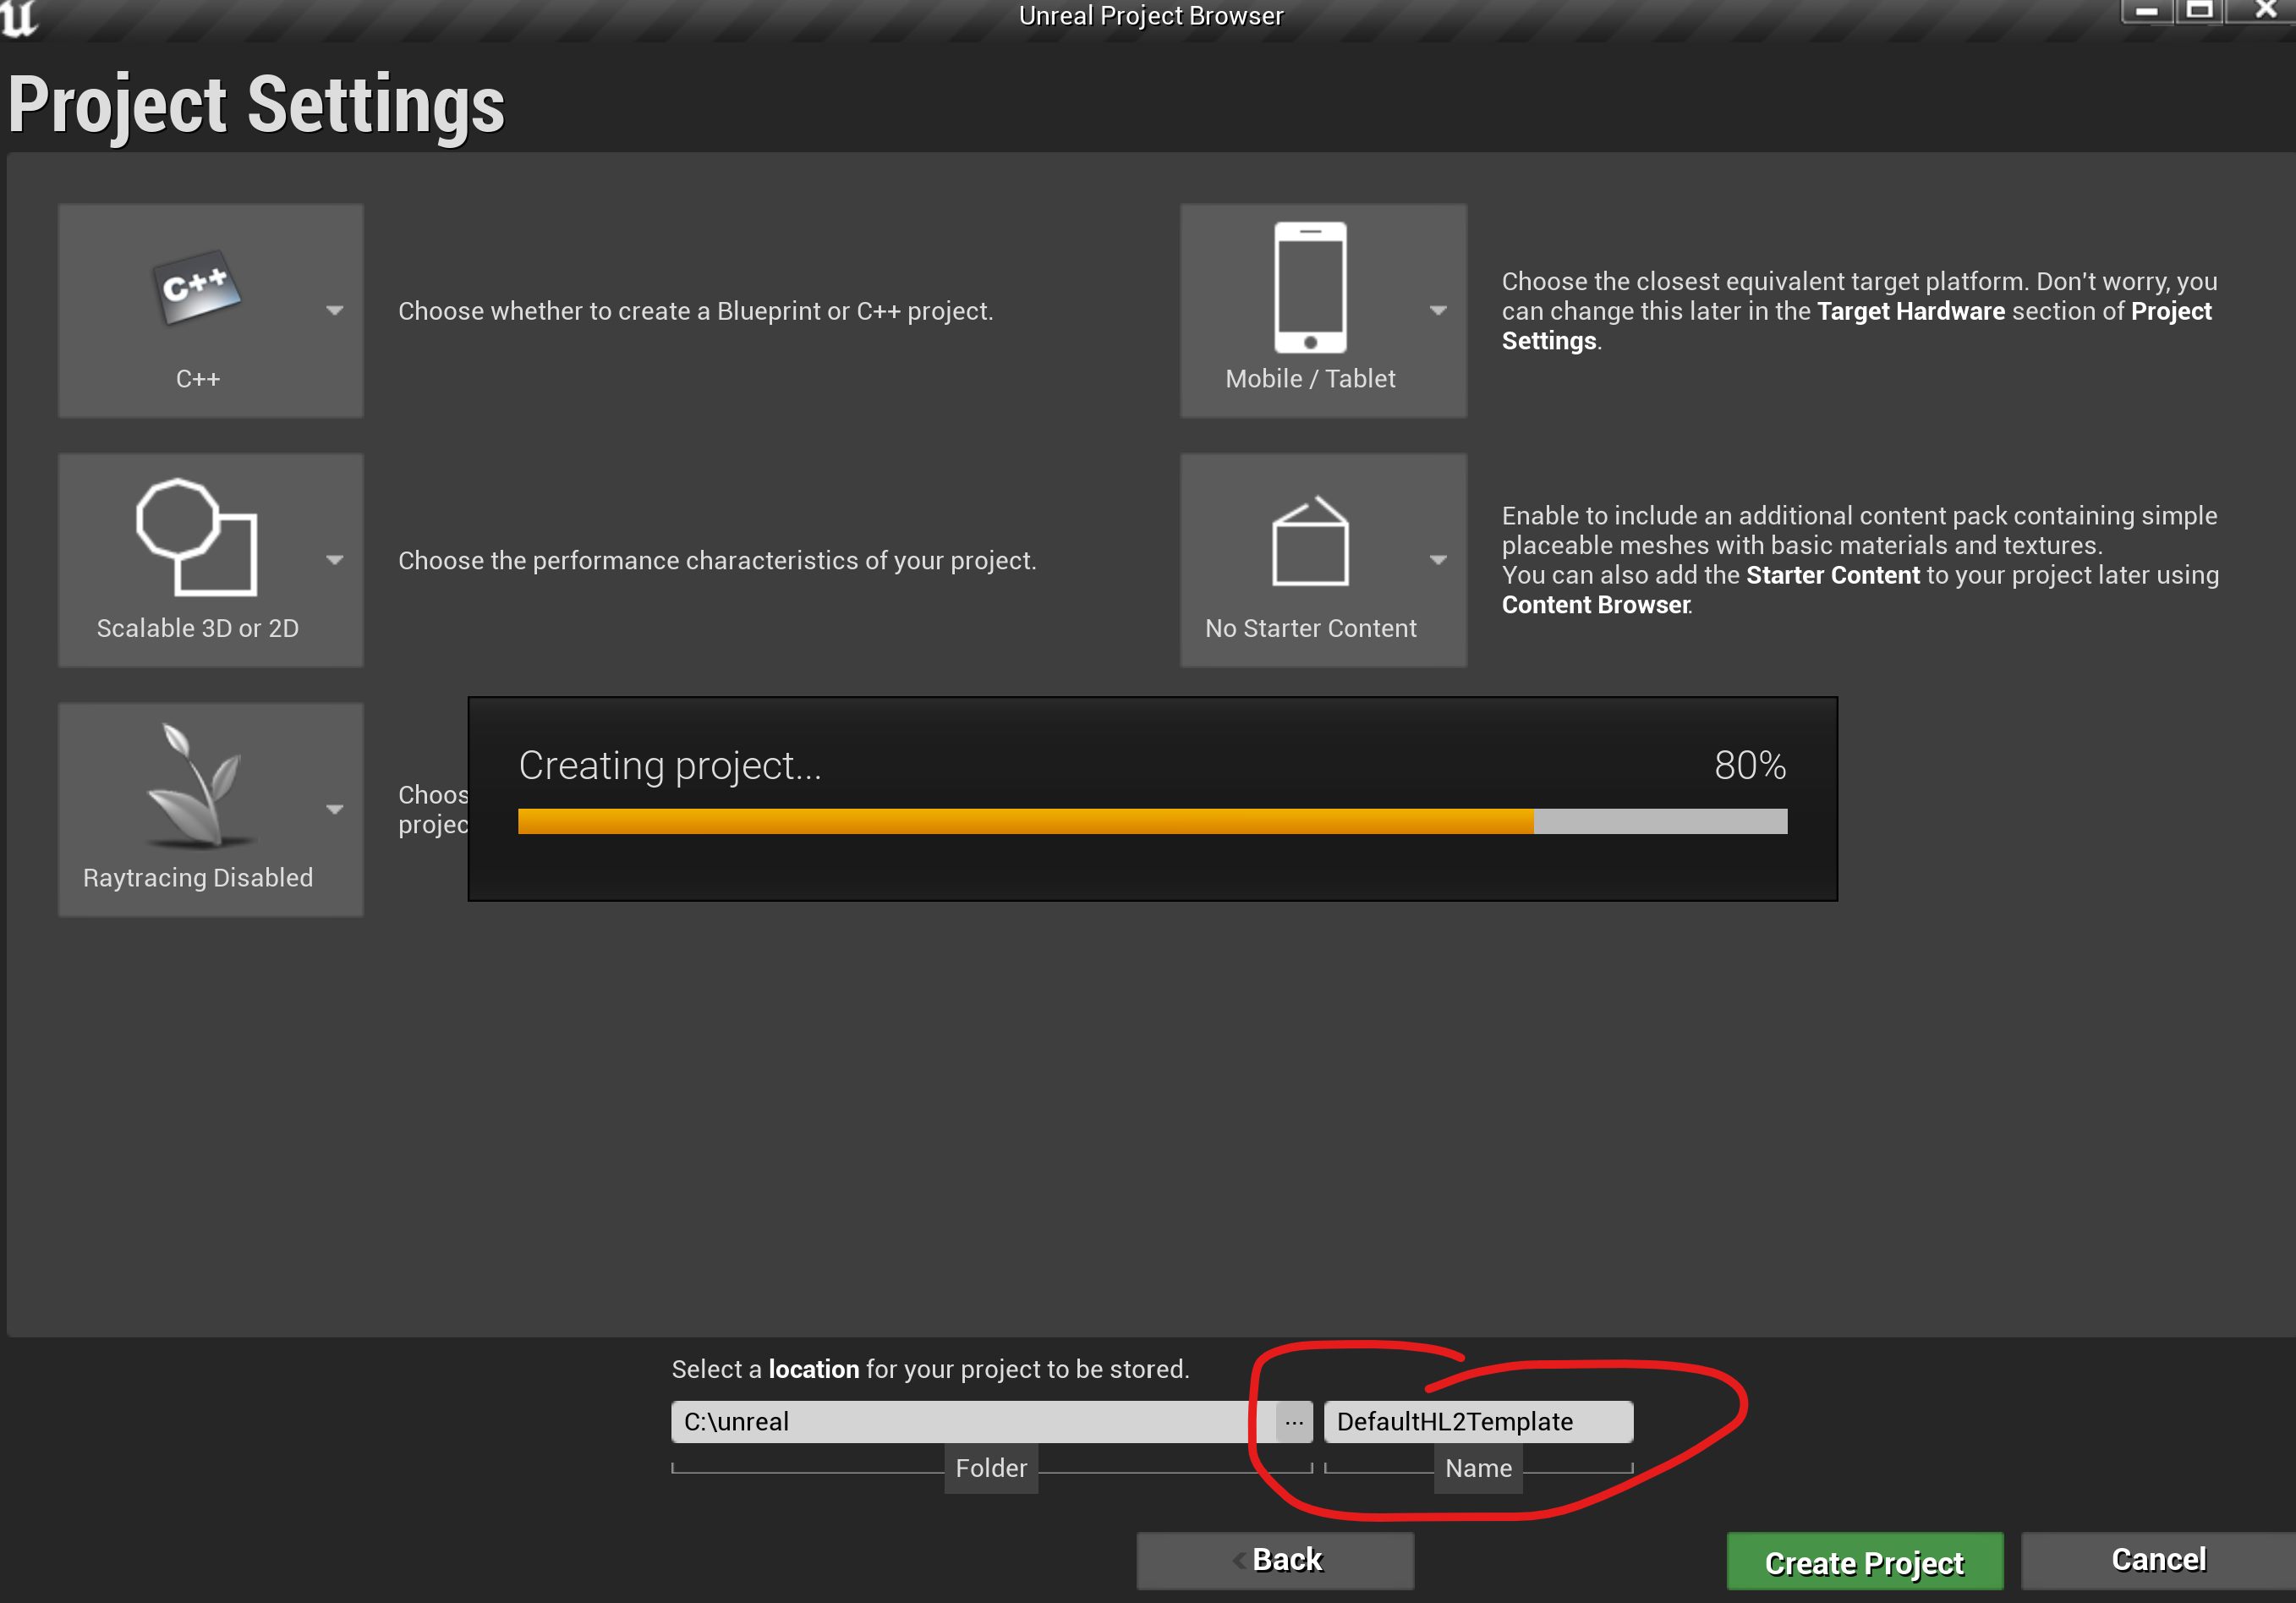This screenshot has height=1603, width=2296.
Task: Click the project Name field DefaultHL2Template
Action: click(1478, 1421)
